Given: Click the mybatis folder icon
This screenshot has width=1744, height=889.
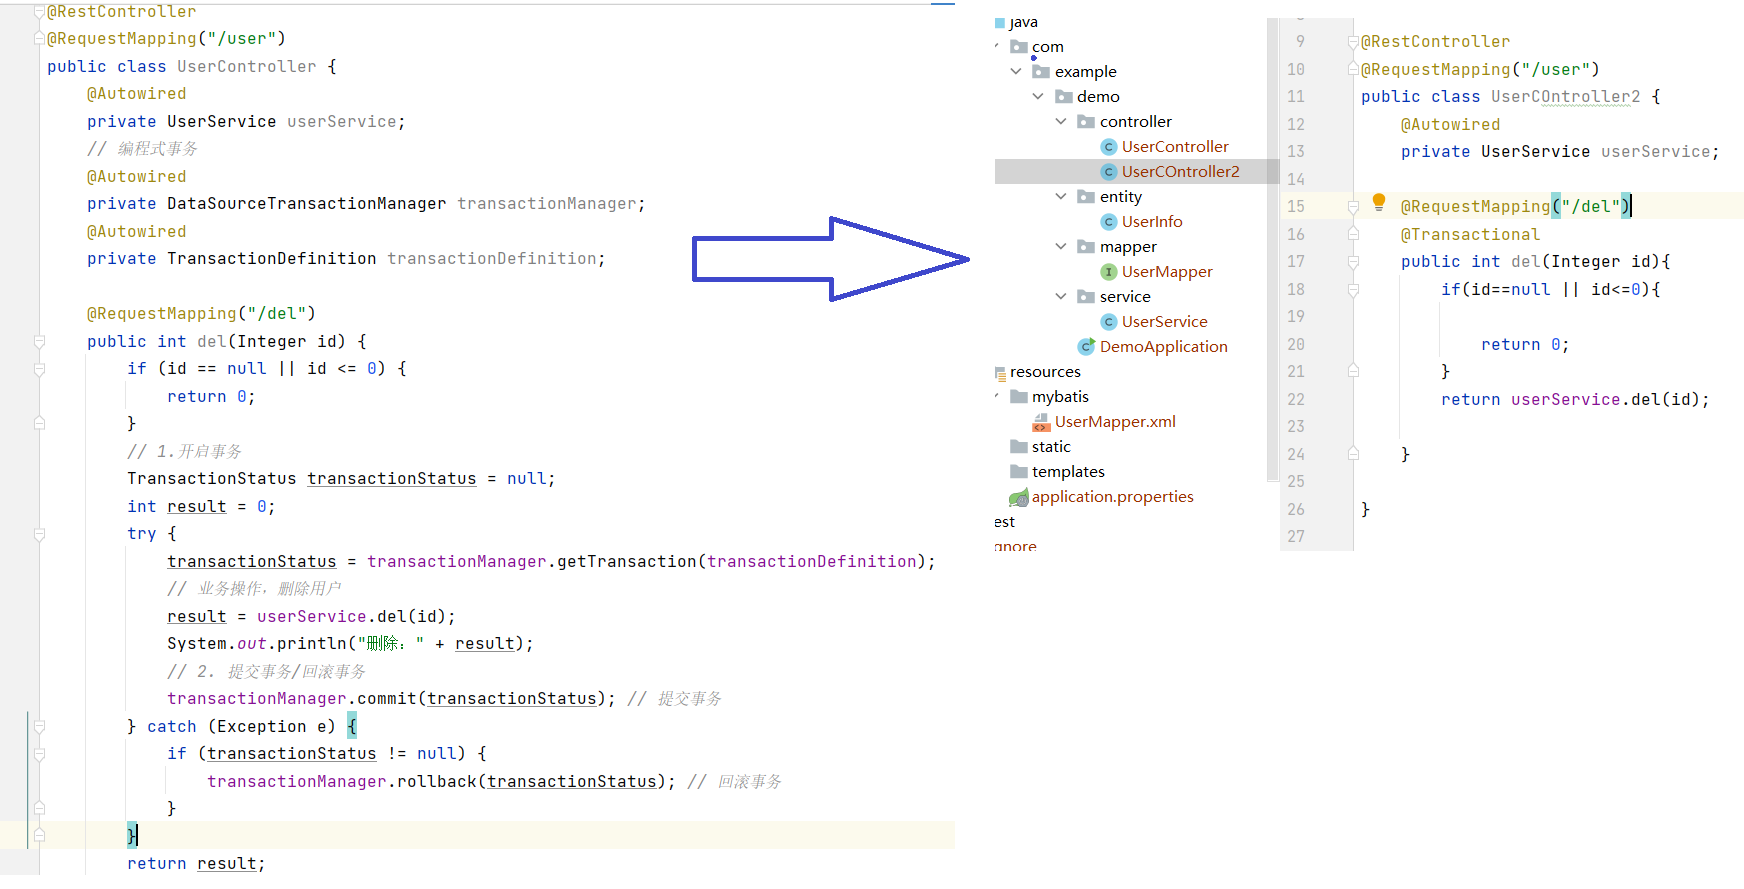Looking at the screenshot, I should [x=1019, y=397].
